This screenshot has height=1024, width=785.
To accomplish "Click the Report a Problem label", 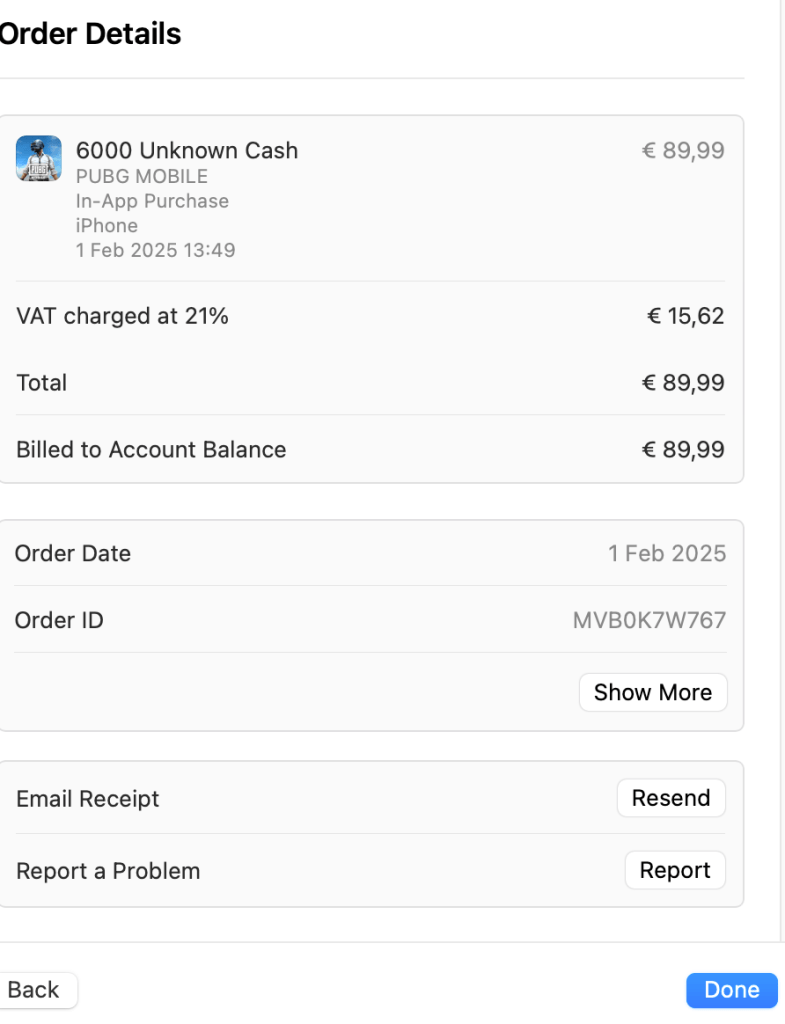I will coord(108,871).
